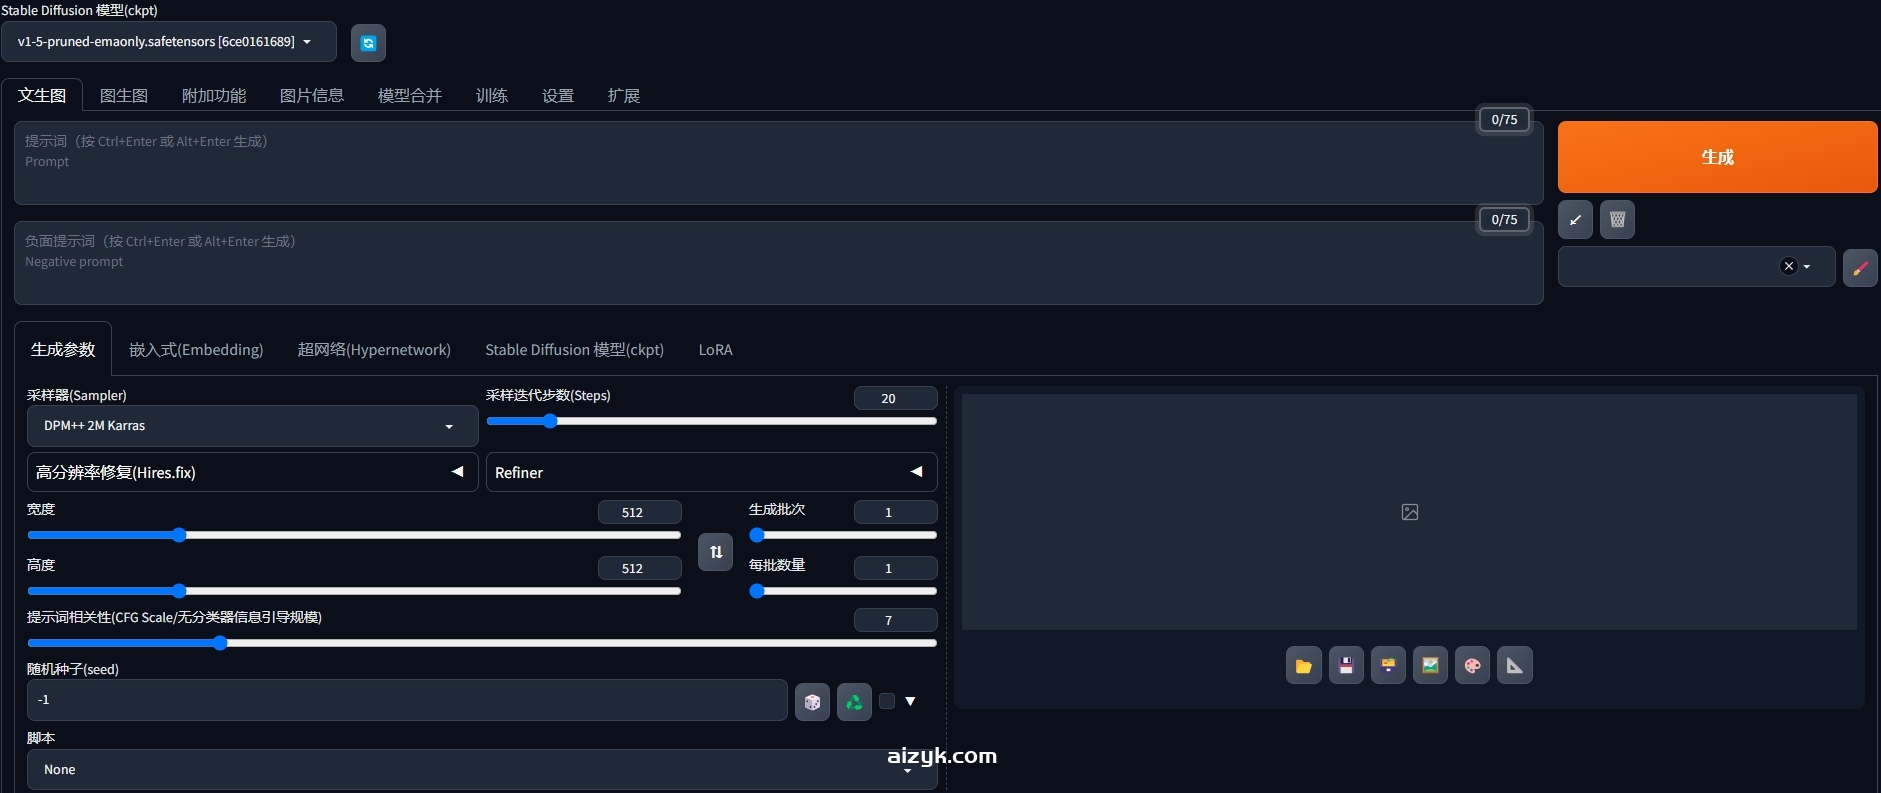Send image to inpaint palette icon
This screenshot has height=793, width=1881.
pyautogui.click(x=1472, y=666)
